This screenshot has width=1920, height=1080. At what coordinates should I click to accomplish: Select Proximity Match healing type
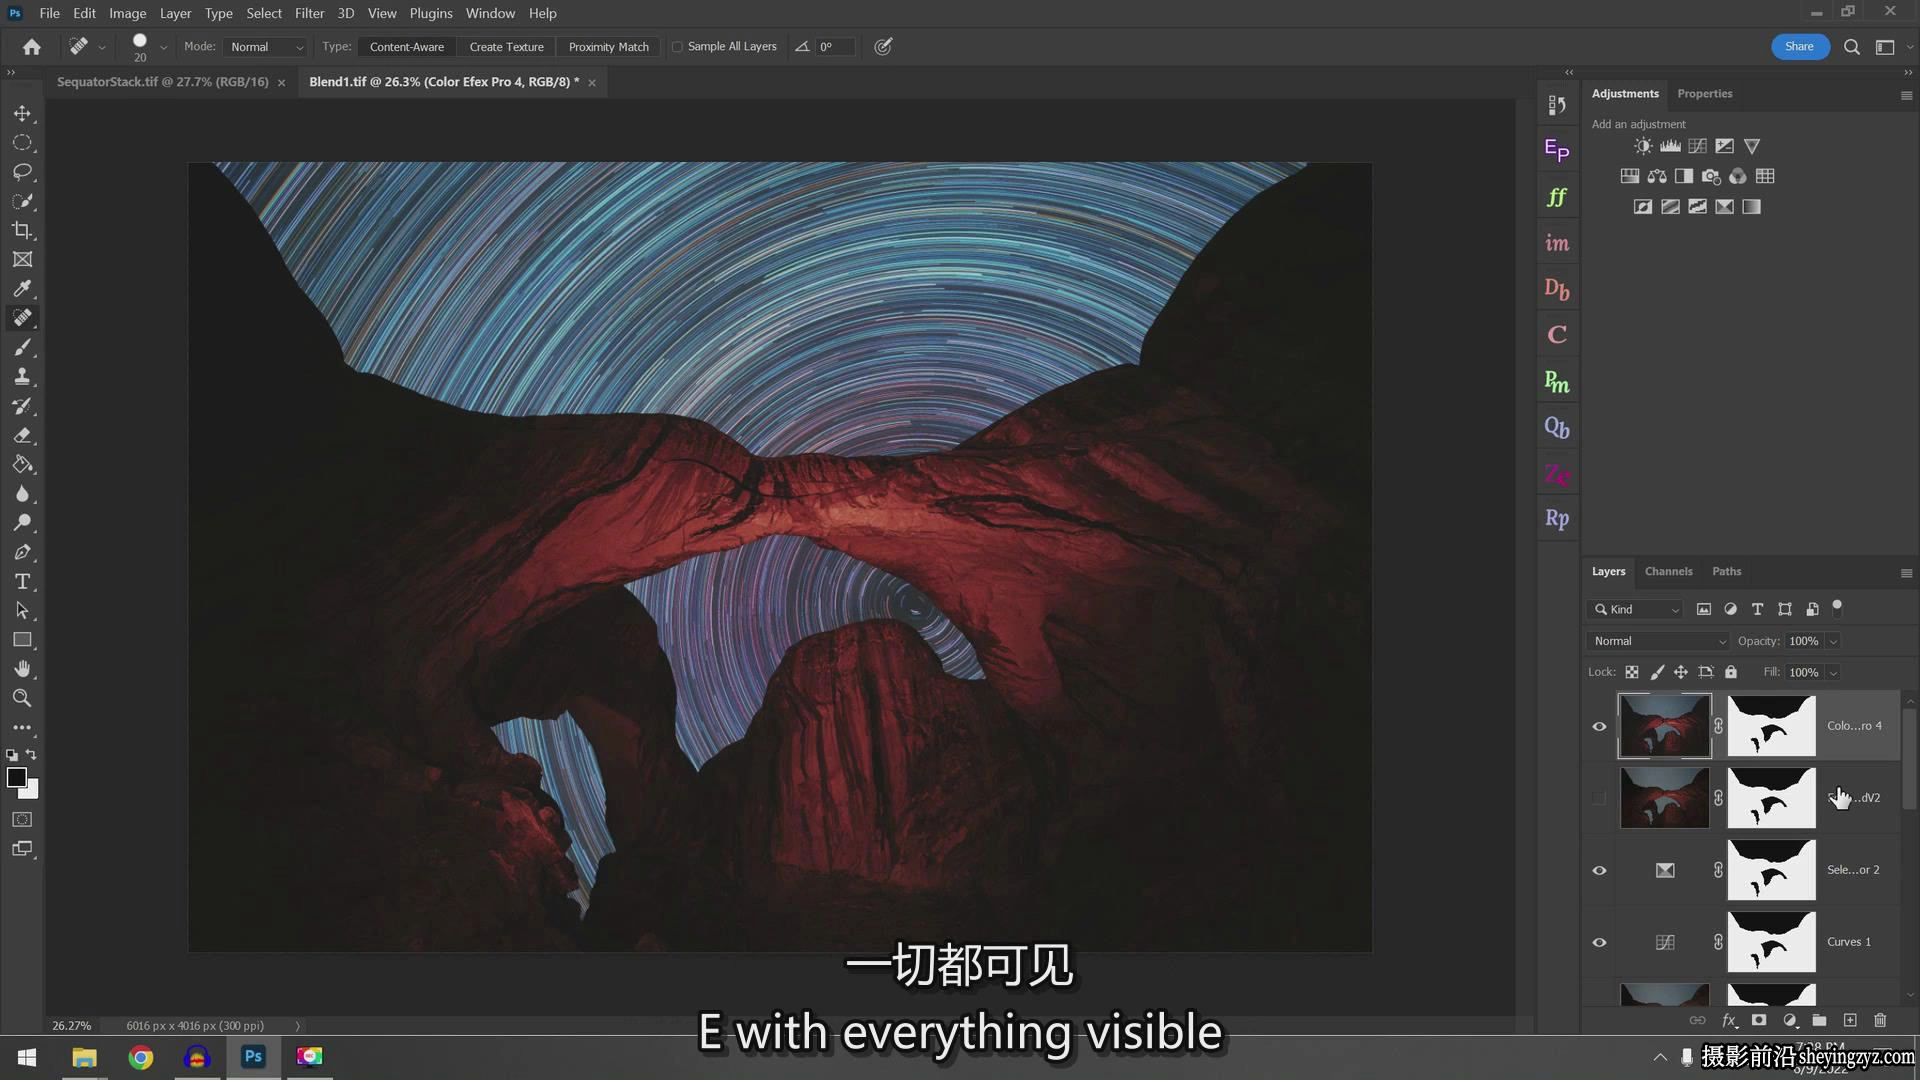tap(608, 47)
